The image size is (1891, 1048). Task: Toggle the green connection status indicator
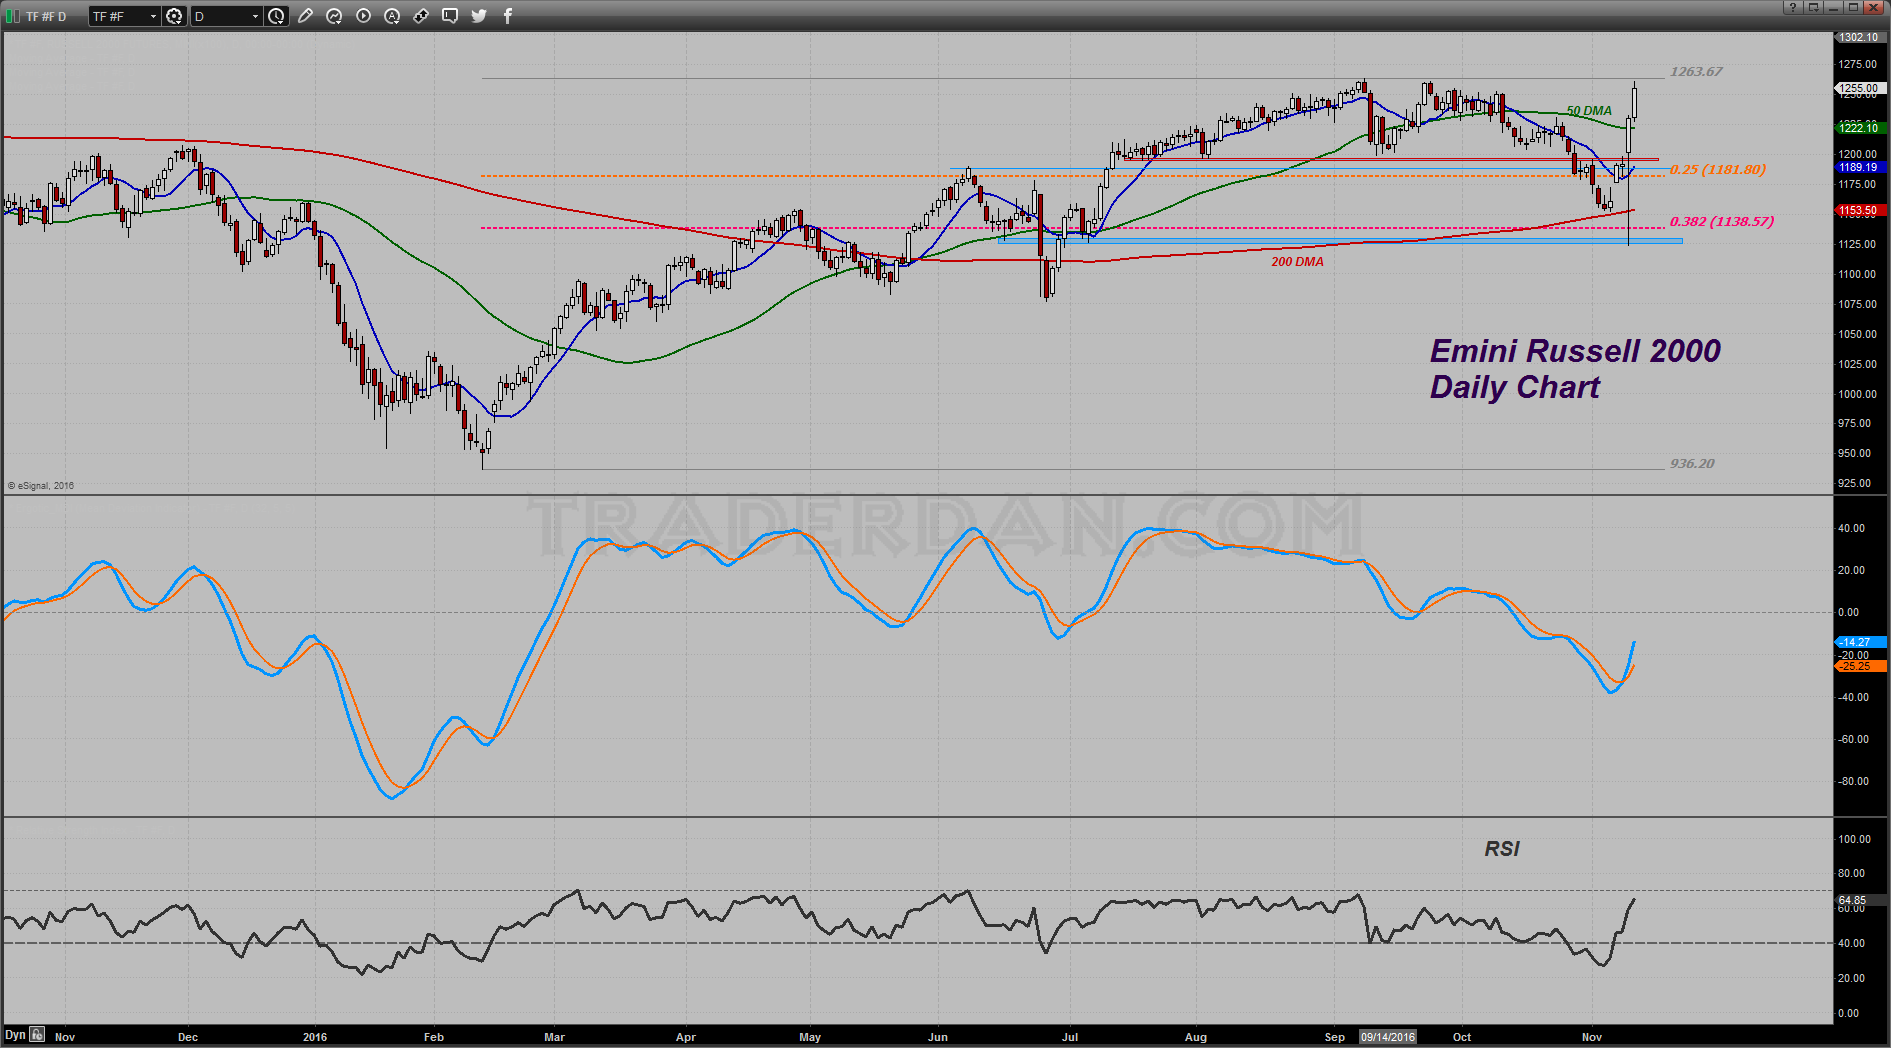point(12,16)
